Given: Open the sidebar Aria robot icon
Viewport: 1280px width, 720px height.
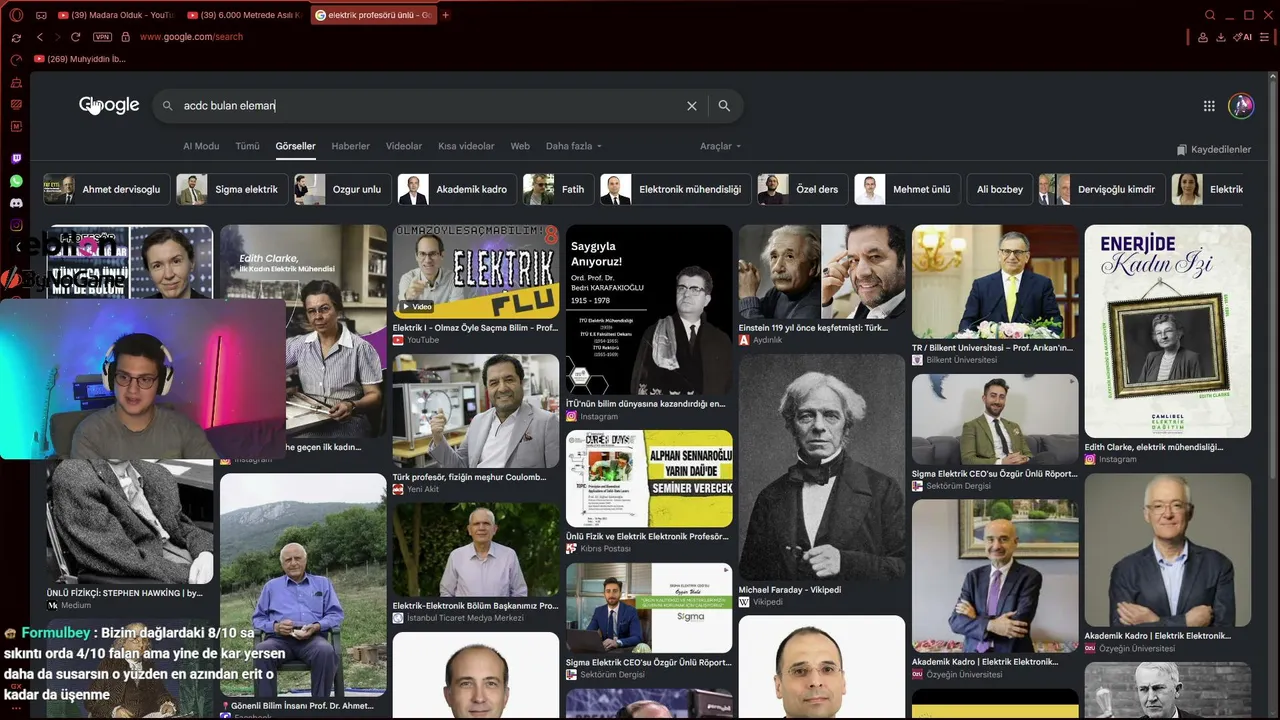Looking at the screenshot, I should (16, 82).
